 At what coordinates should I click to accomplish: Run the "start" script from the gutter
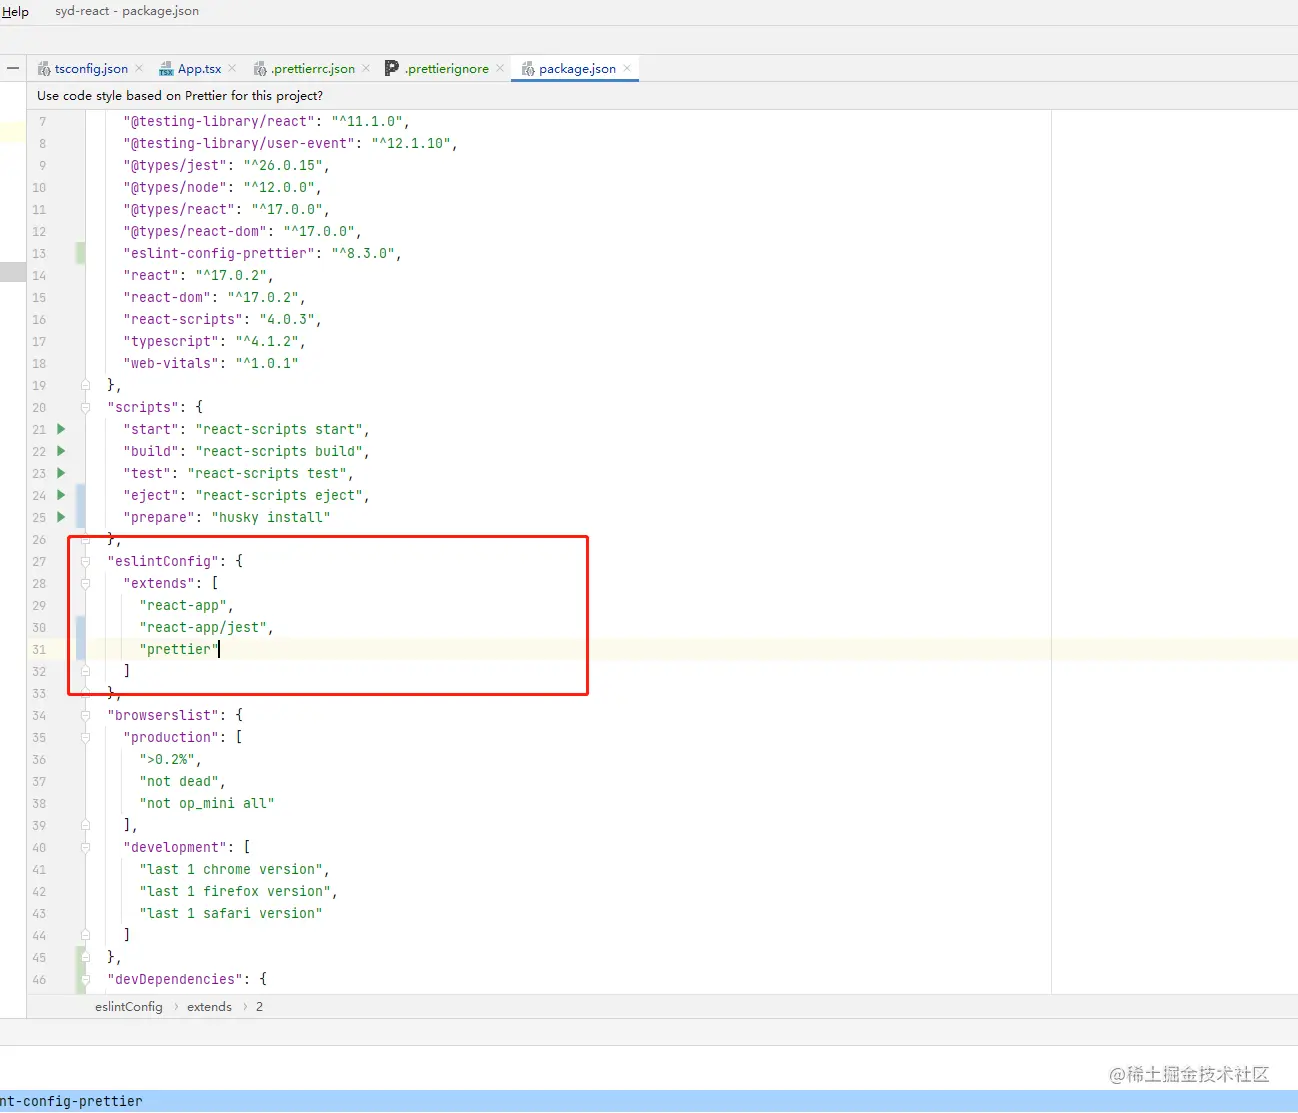pyautogui.click(x=61, y=429)
